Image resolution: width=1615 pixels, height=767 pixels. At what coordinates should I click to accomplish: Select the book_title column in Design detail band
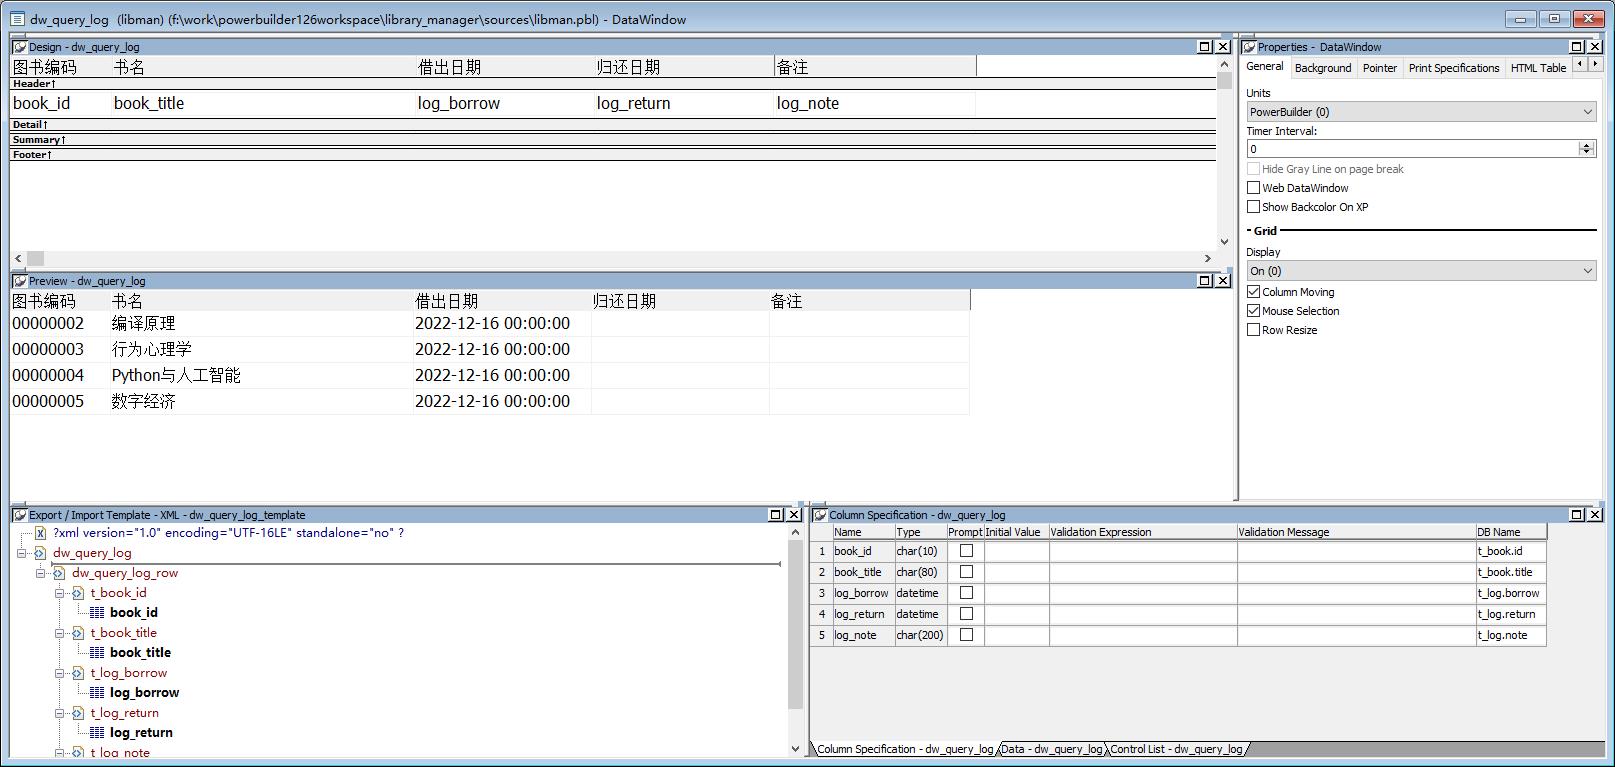[x=264, y=103]
